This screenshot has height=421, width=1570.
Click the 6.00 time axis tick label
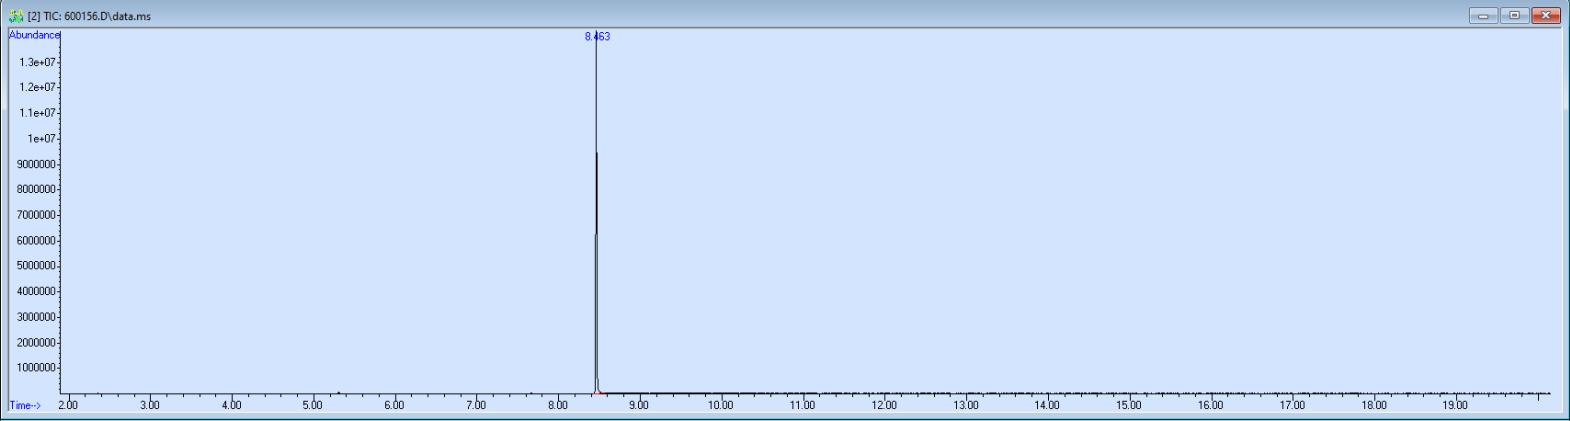pos(395,405)
